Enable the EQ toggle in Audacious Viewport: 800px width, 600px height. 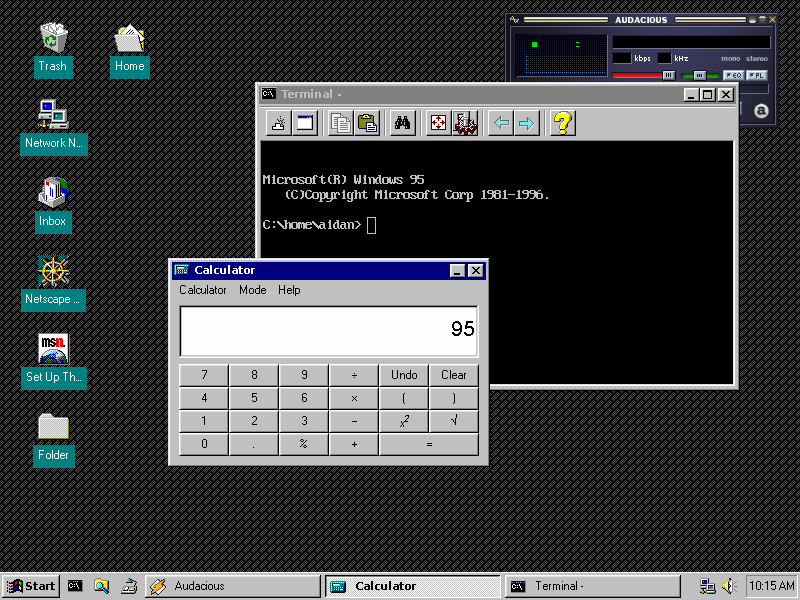(x=734, y=74)
